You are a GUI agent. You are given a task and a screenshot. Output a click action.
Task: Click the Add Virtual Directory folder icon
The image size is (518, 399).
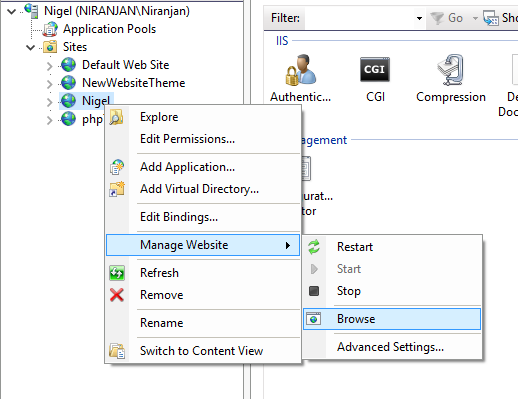coord(117,189)
